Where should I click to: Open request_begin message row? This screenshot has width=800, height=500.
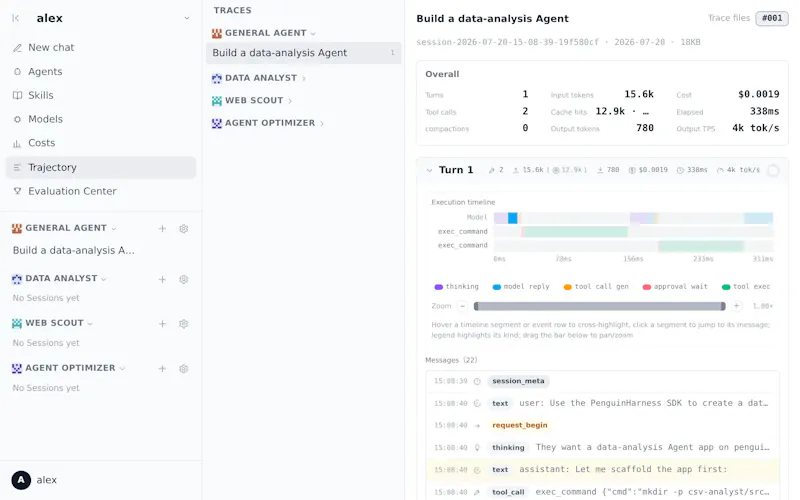point(603,426)
